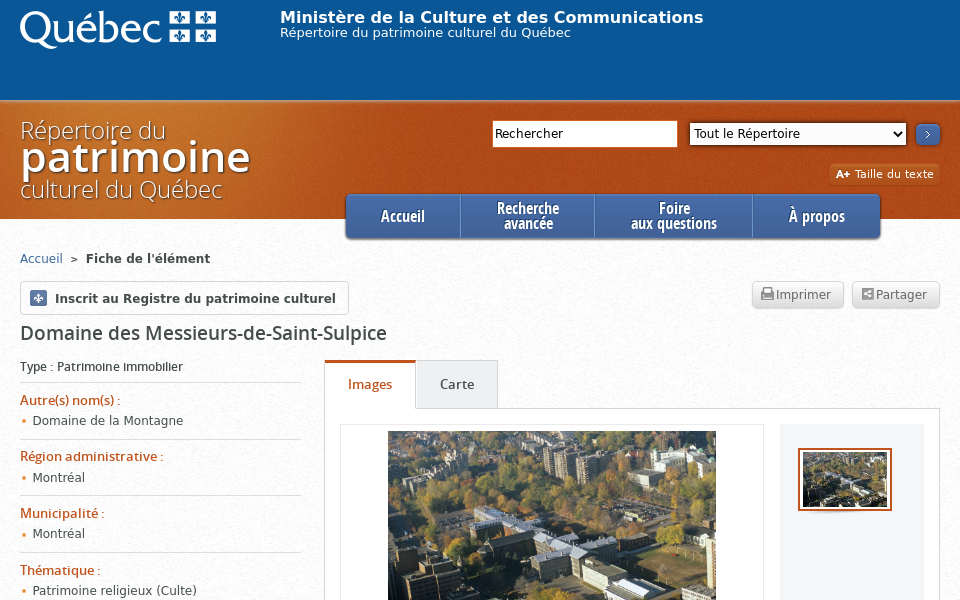Click the Accueil breadcrumb link
Screen dimensions: 960x600
[x=41, y=258]
